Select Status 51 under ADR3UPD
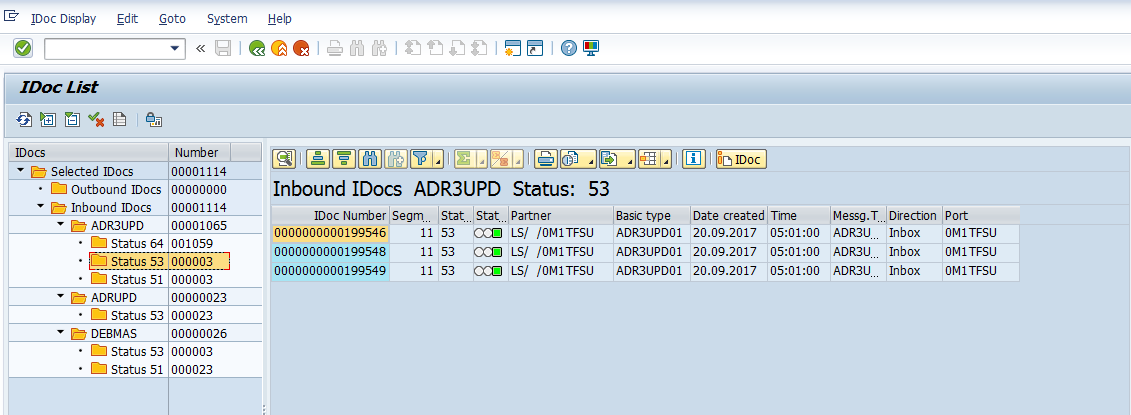Screen dimensions: 1131x415 [x=137, y=279]
